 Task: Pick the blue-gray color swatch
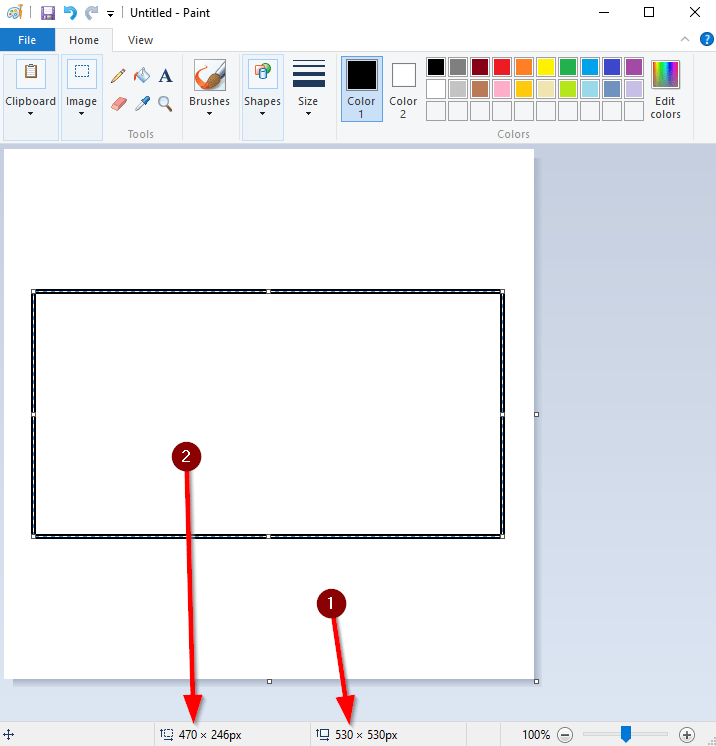click(x=612, y=89)
